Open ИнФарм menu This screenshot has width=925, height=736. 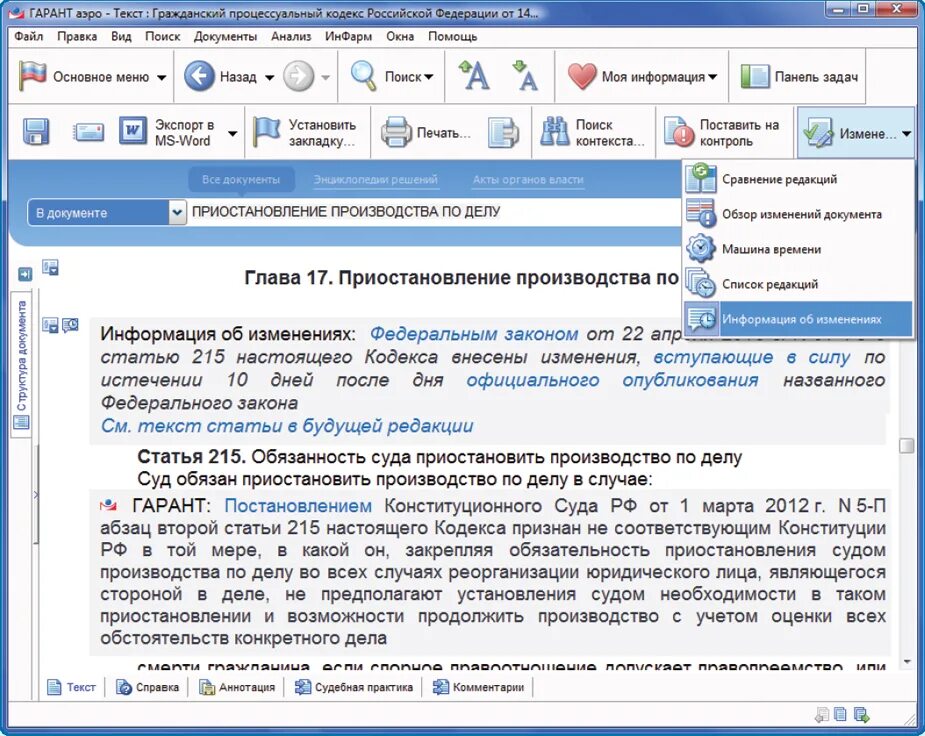point(349,37)
